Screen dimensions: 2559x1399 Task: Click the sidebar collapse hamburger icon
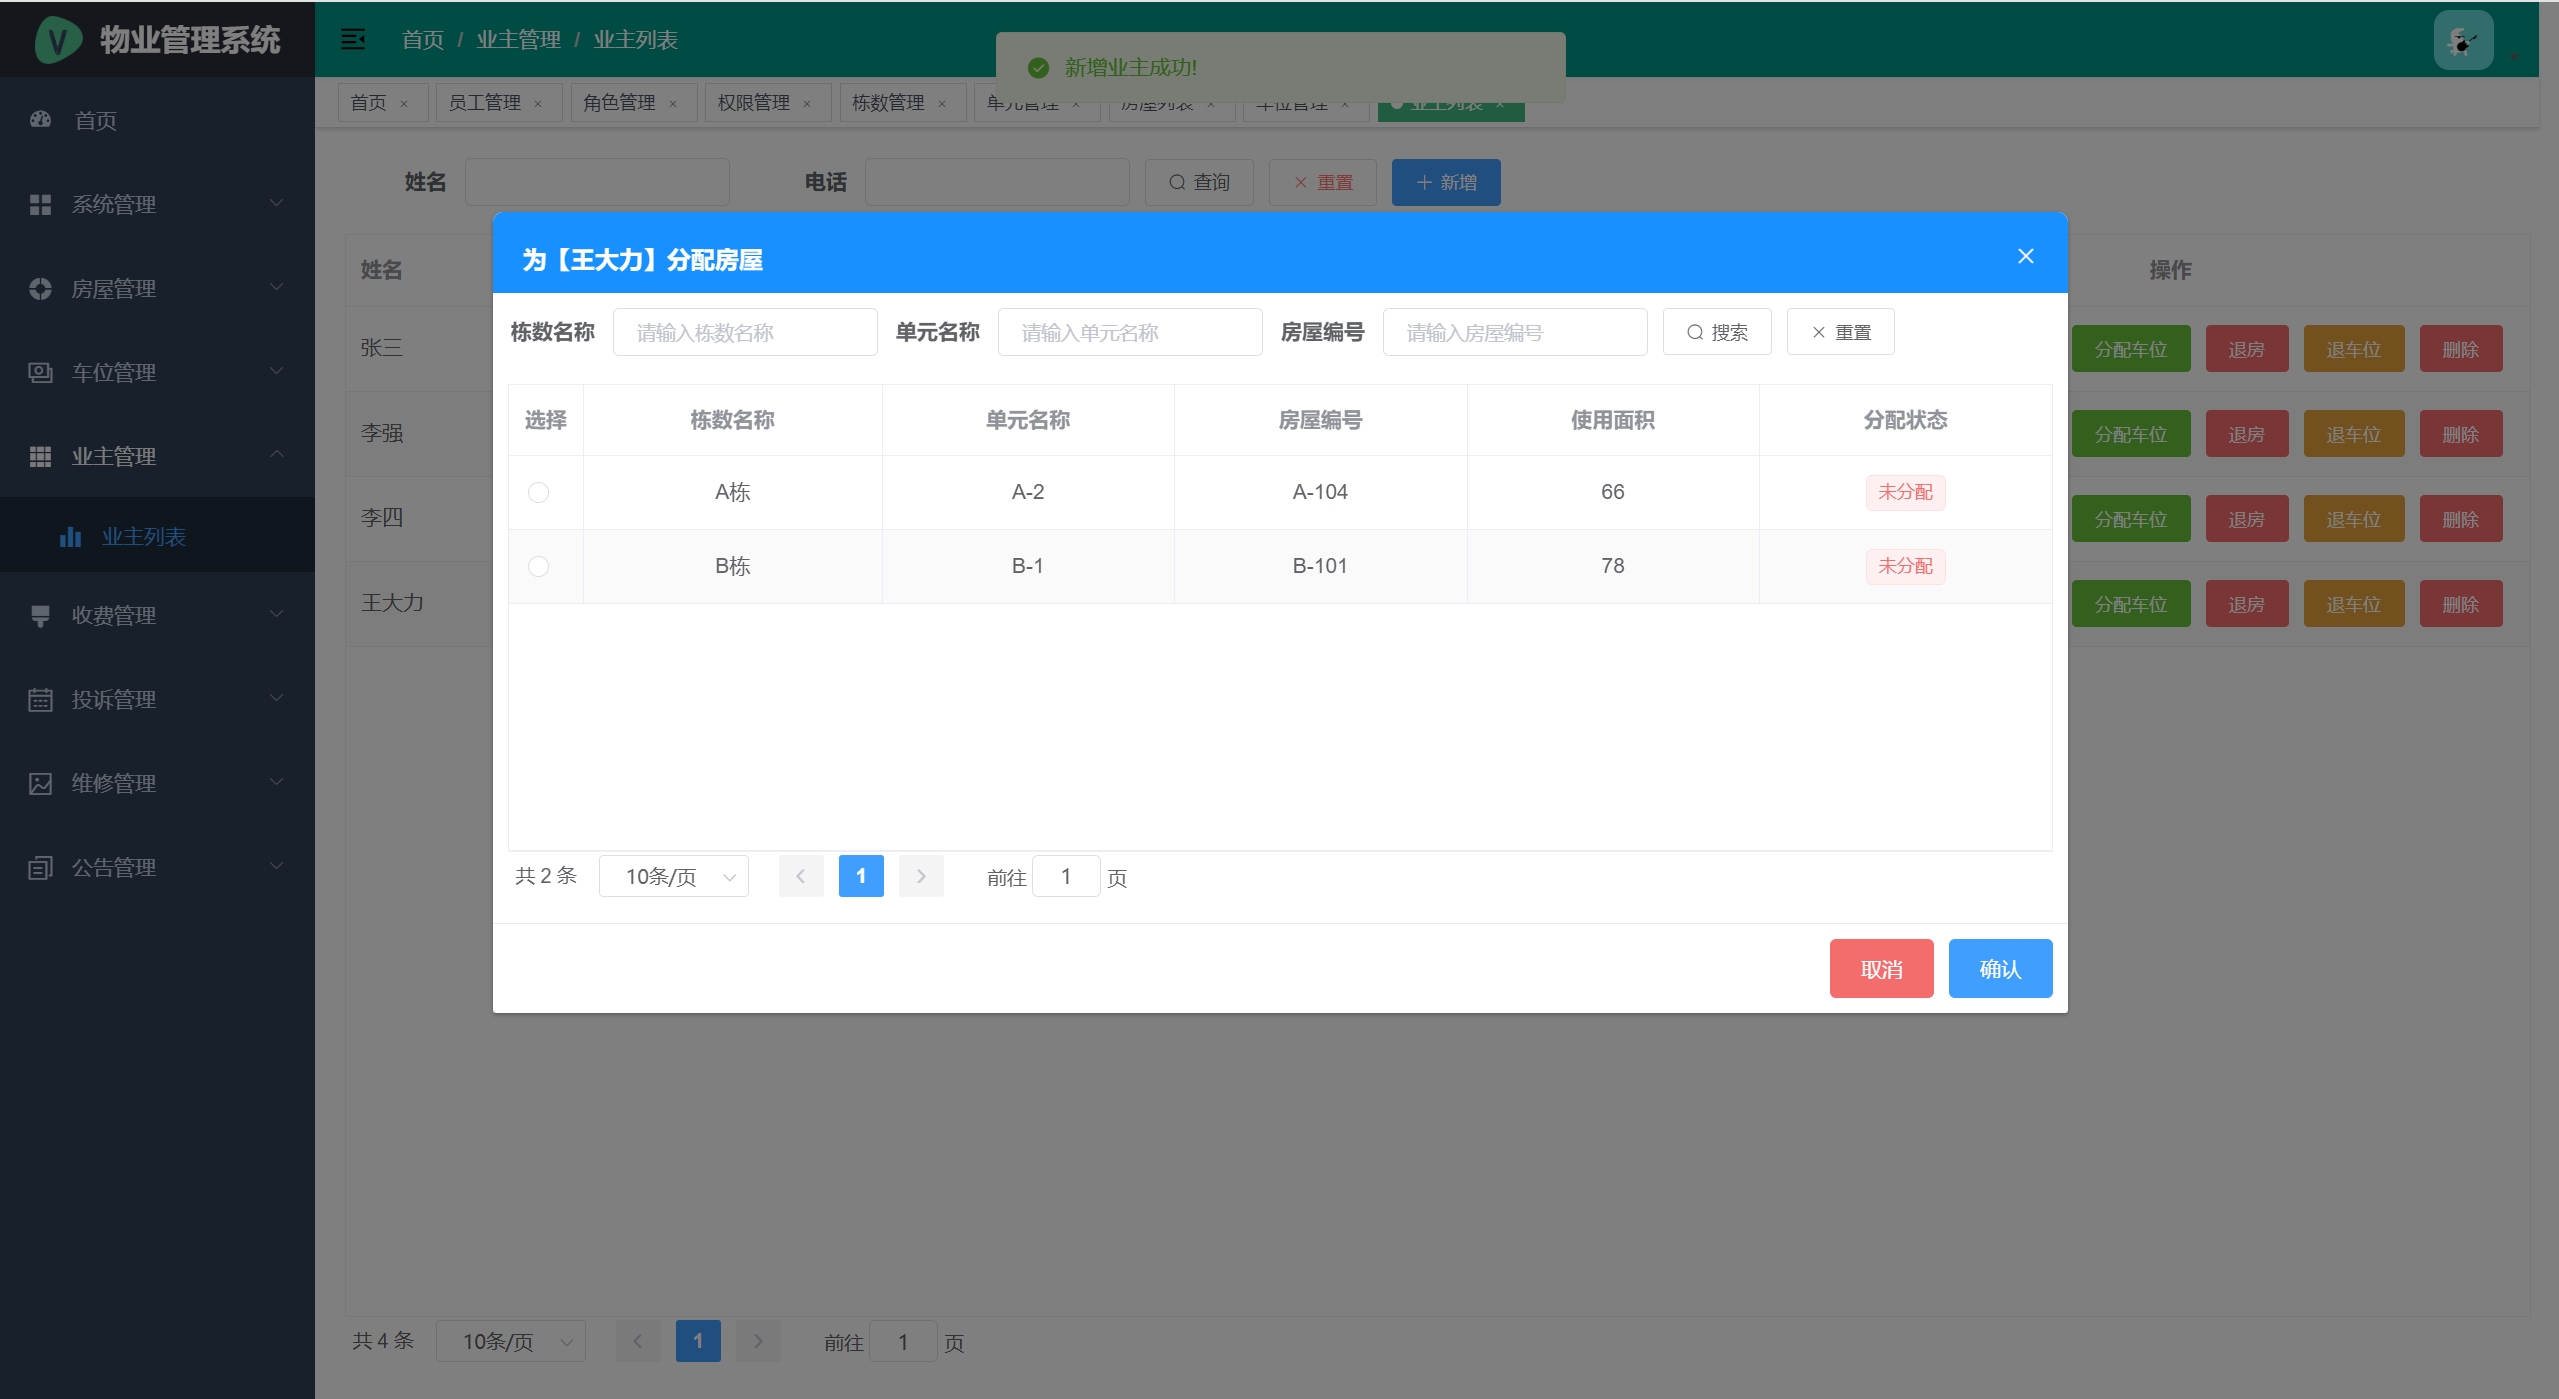point(352,39)
